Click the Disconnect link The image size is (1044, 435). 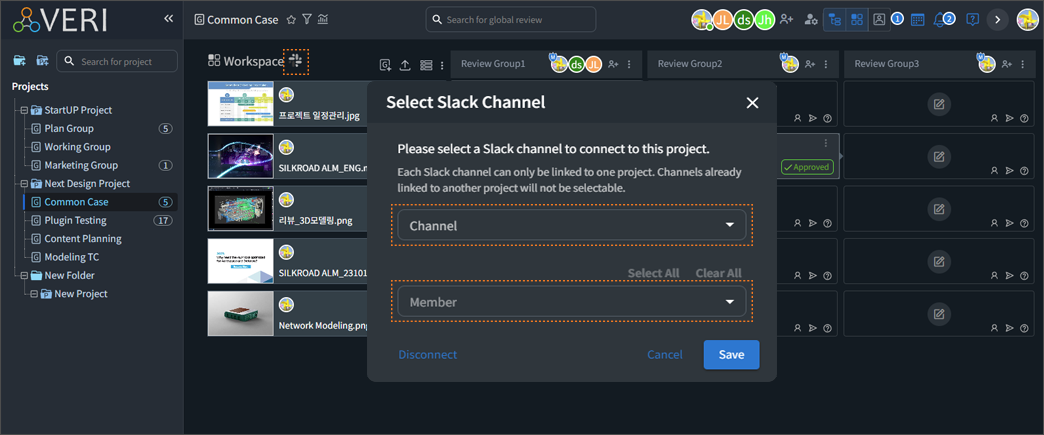click(427, 355)
